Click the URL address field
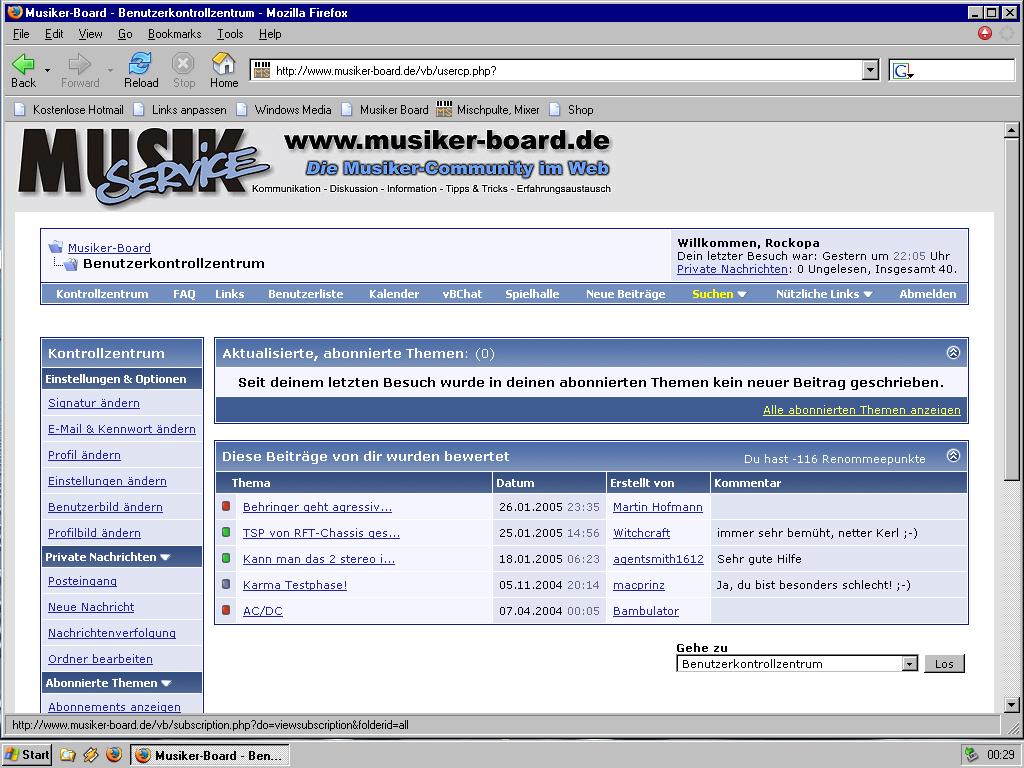 coord(566,71)
